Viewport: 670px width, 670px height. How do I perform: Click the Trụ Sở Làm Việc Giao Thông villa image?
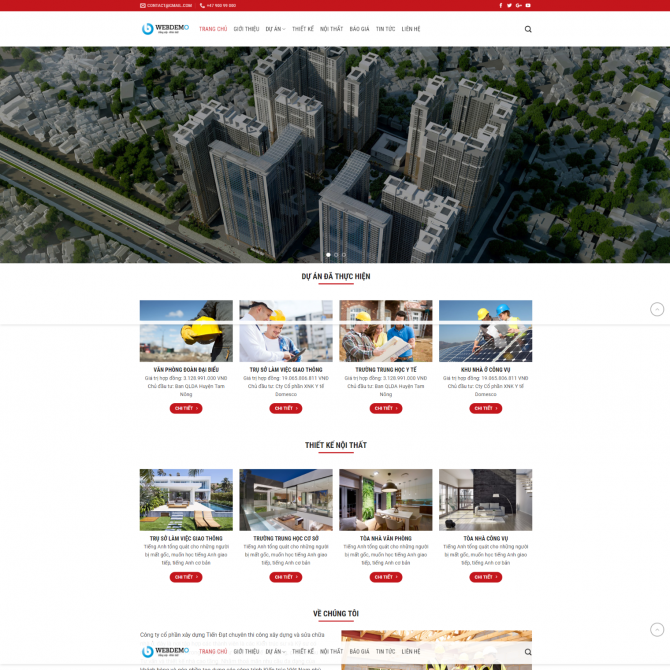186,499
